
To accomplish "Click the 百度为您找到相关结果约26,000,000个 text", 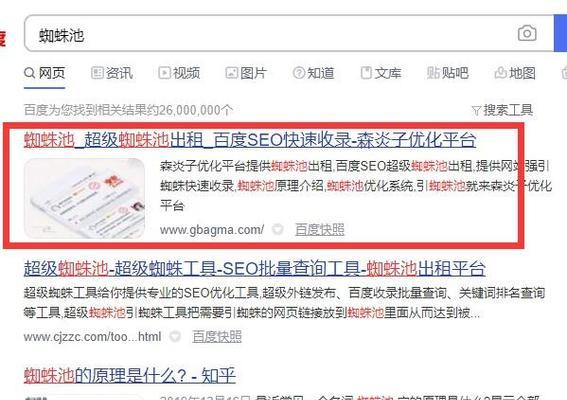I will coord(128,110).
